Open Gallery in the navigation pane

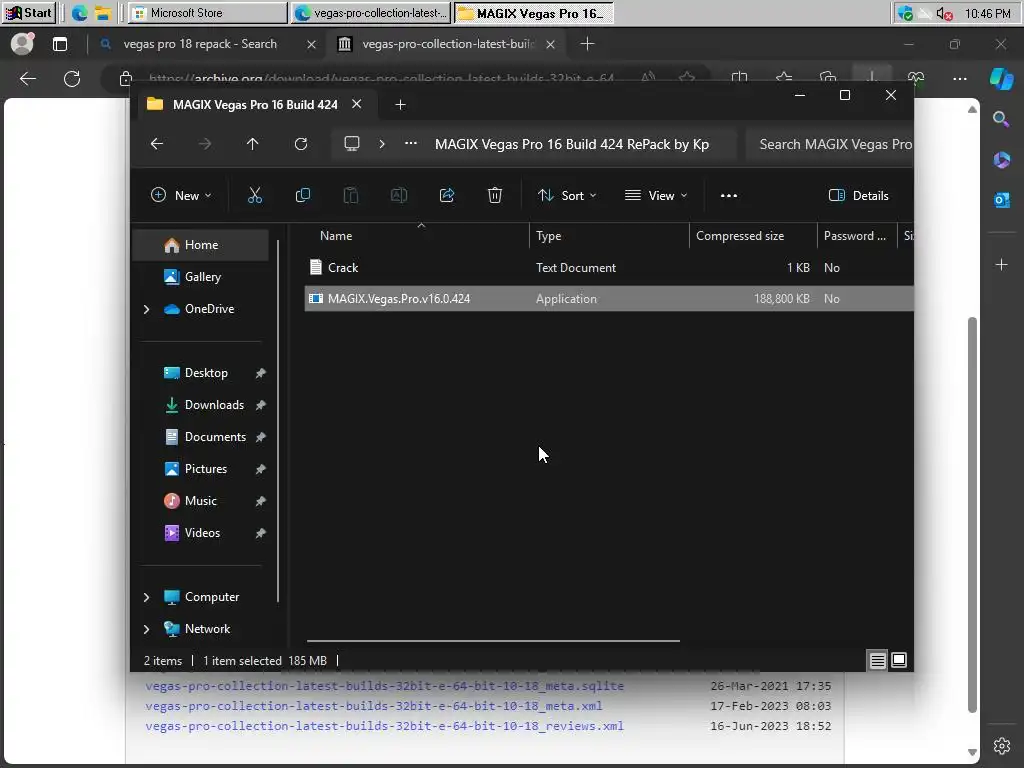[x=200, y=277]
